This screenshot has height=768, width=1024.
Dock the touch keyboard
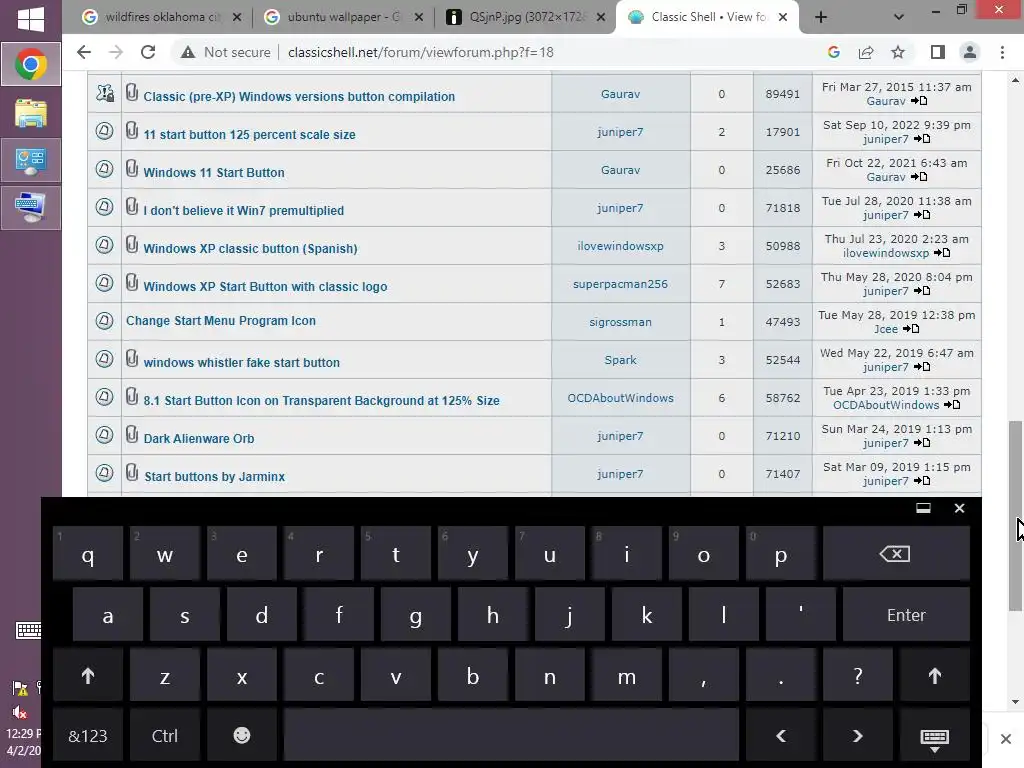click(x=923, y=508)
